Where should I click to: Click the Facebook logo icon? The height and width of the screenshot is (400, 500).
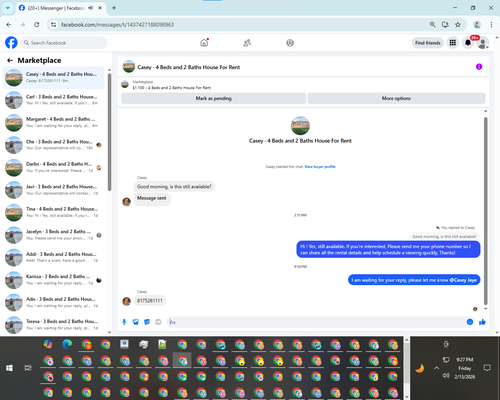11,43
